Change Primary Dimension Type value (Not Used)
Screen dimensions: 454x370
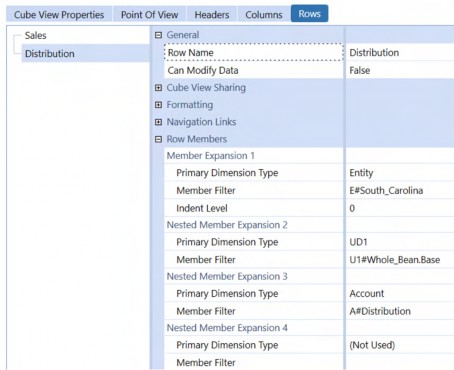tap(400, 345)
